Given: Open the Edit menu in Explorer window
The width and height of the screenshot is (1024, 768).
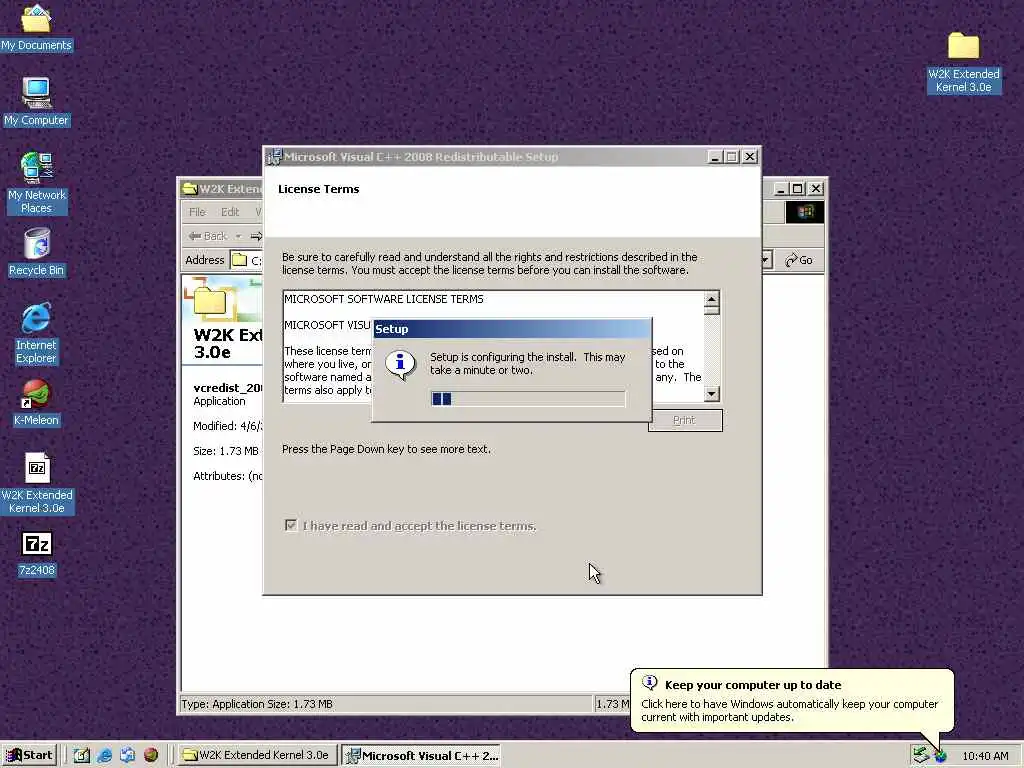Looking at the screenshot, I should point(230,212).
